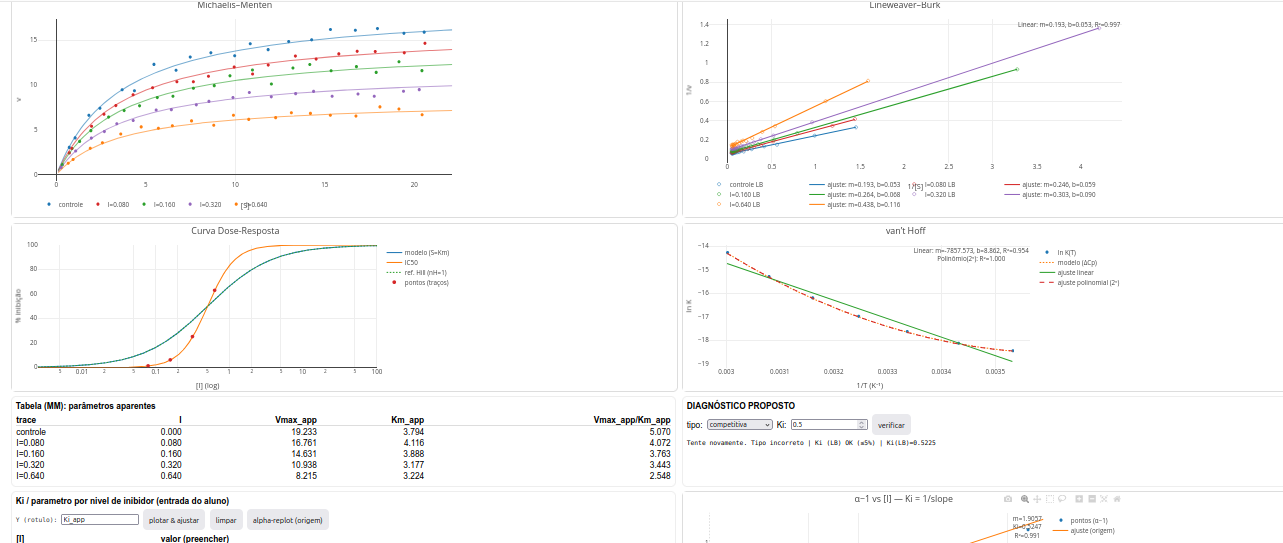Select the Pan tool in plot modebar
This screenshot has width=1283, height=543.
click(1037, 498)
